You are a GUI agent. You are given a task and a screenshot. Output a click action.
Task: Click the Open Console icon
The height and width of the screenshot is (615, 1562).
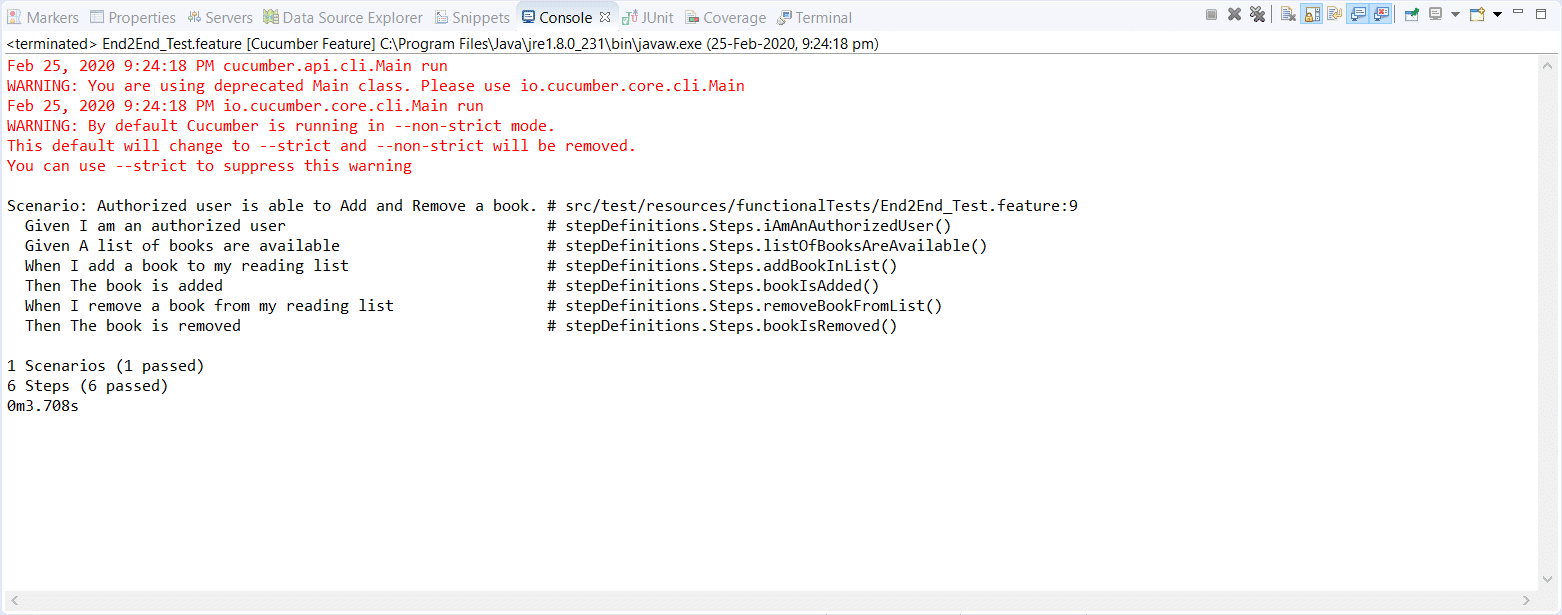click(1478, 14)
